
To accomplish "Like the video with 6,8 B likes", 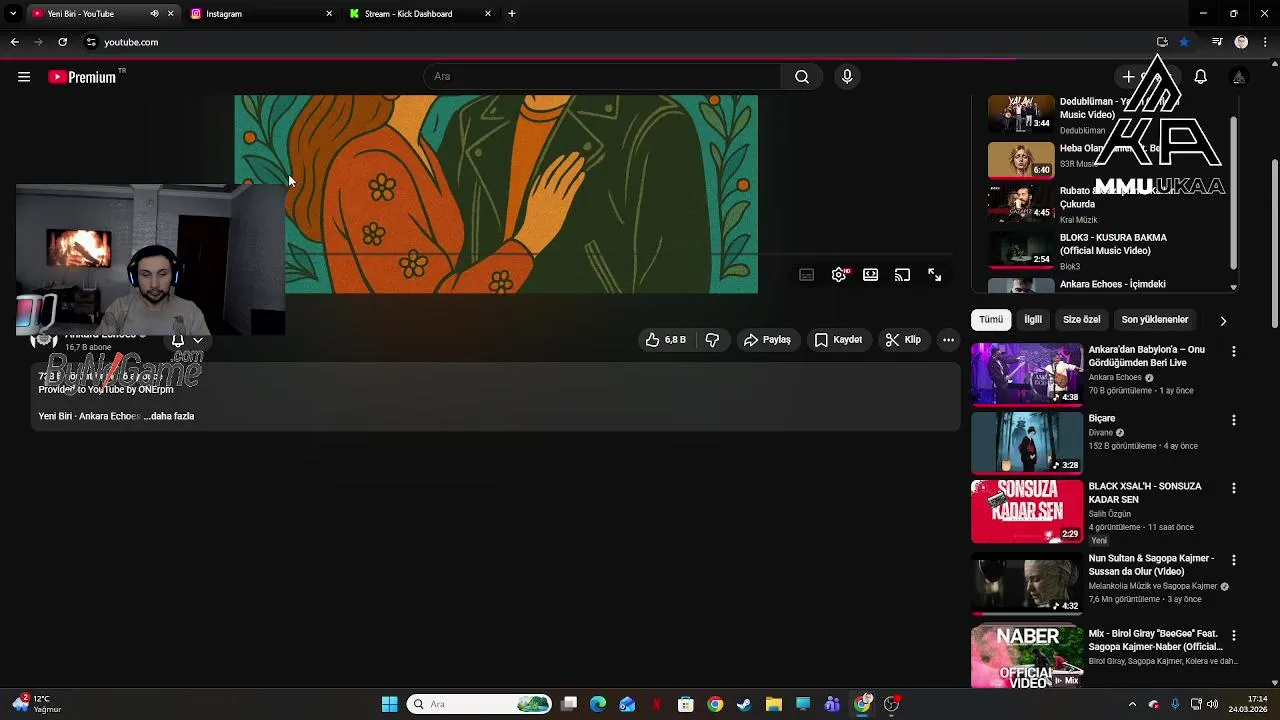I will coord(666,340).
